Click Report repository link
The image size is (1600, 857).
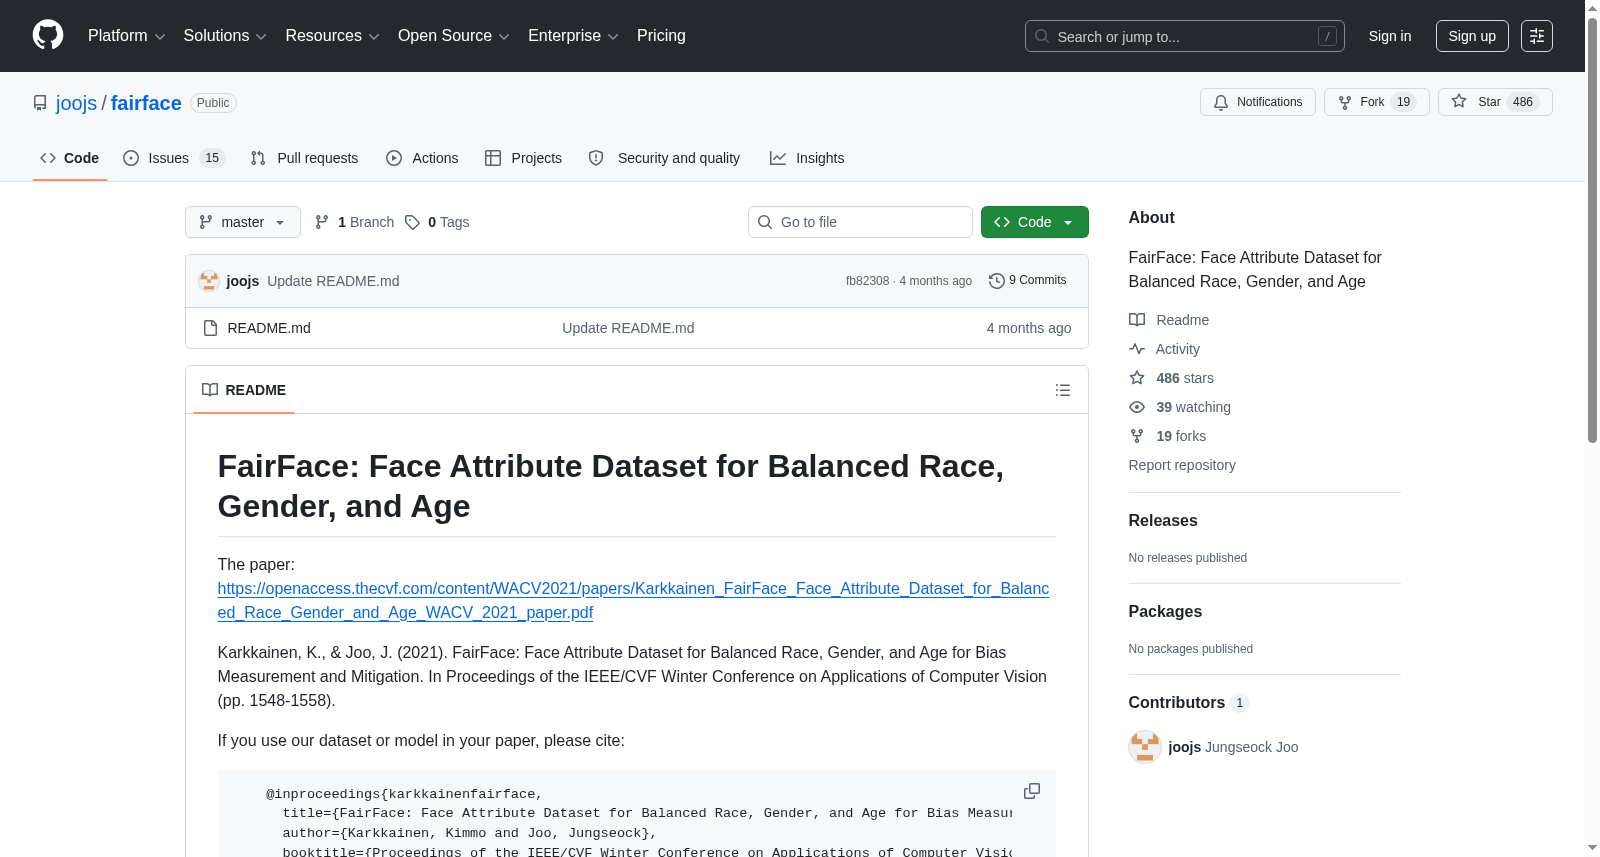tap(1182, 465)
